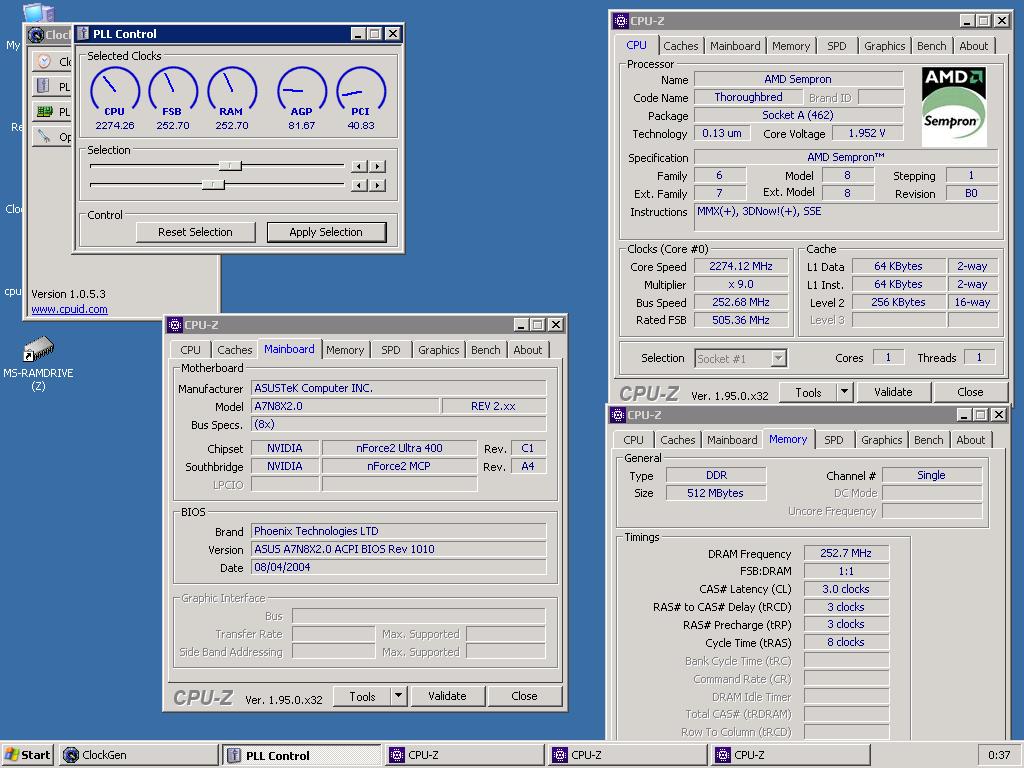
Task: Switch to SPD tab in top CPU-Z window
Action: point(837,46)
